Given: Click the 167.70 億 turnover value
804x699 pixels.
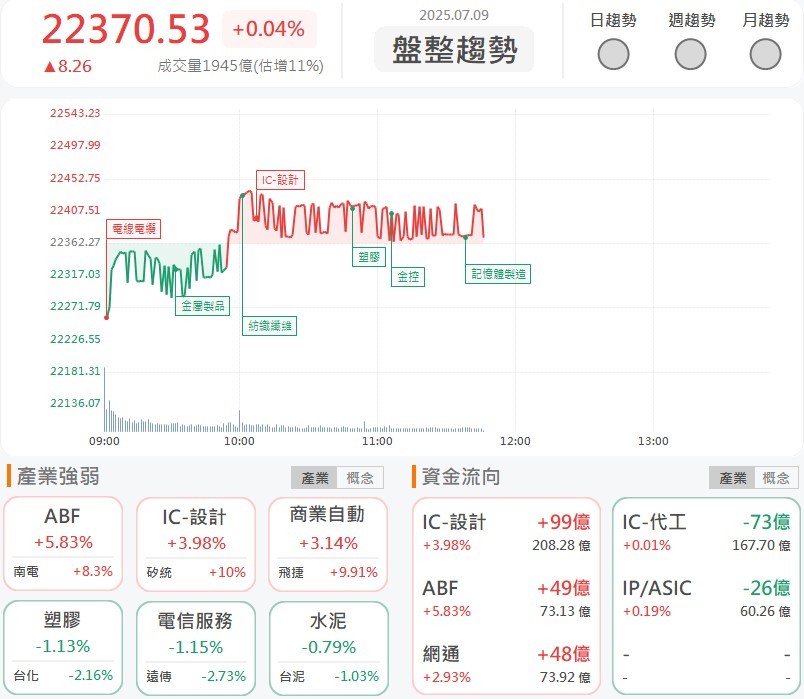Looking at the screenshot, I should 761,545.
